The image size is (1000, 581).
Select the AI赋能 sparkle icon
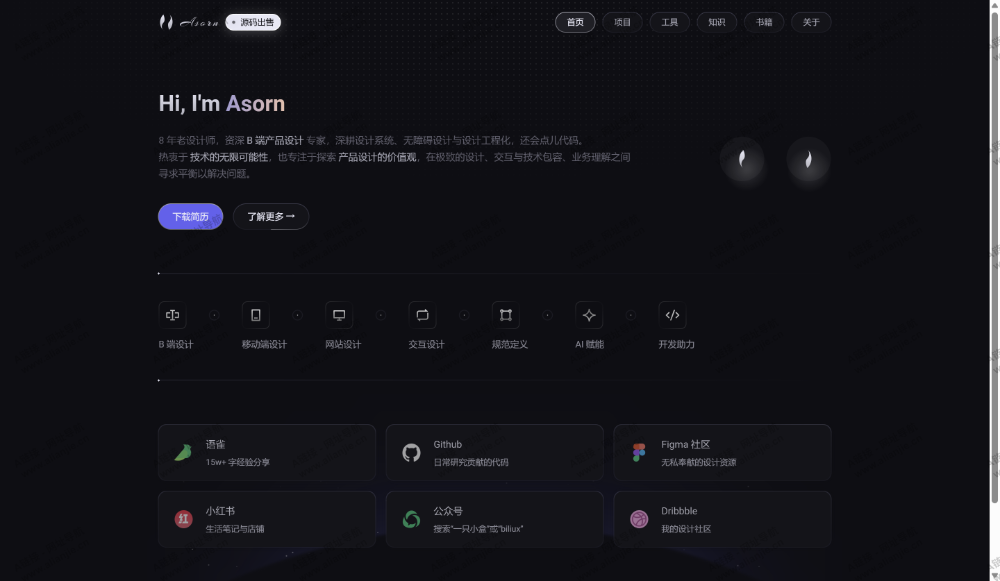[x=589, y=315]
